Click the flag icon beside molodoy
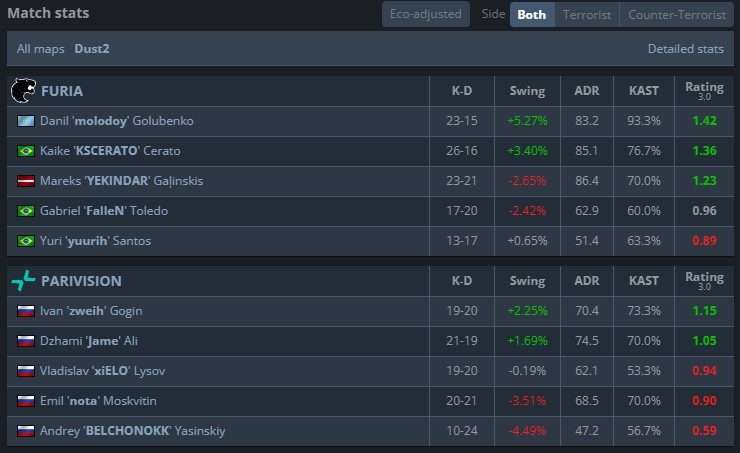The width and height of the screenshot is (740, 453). [x=26, y=121]
